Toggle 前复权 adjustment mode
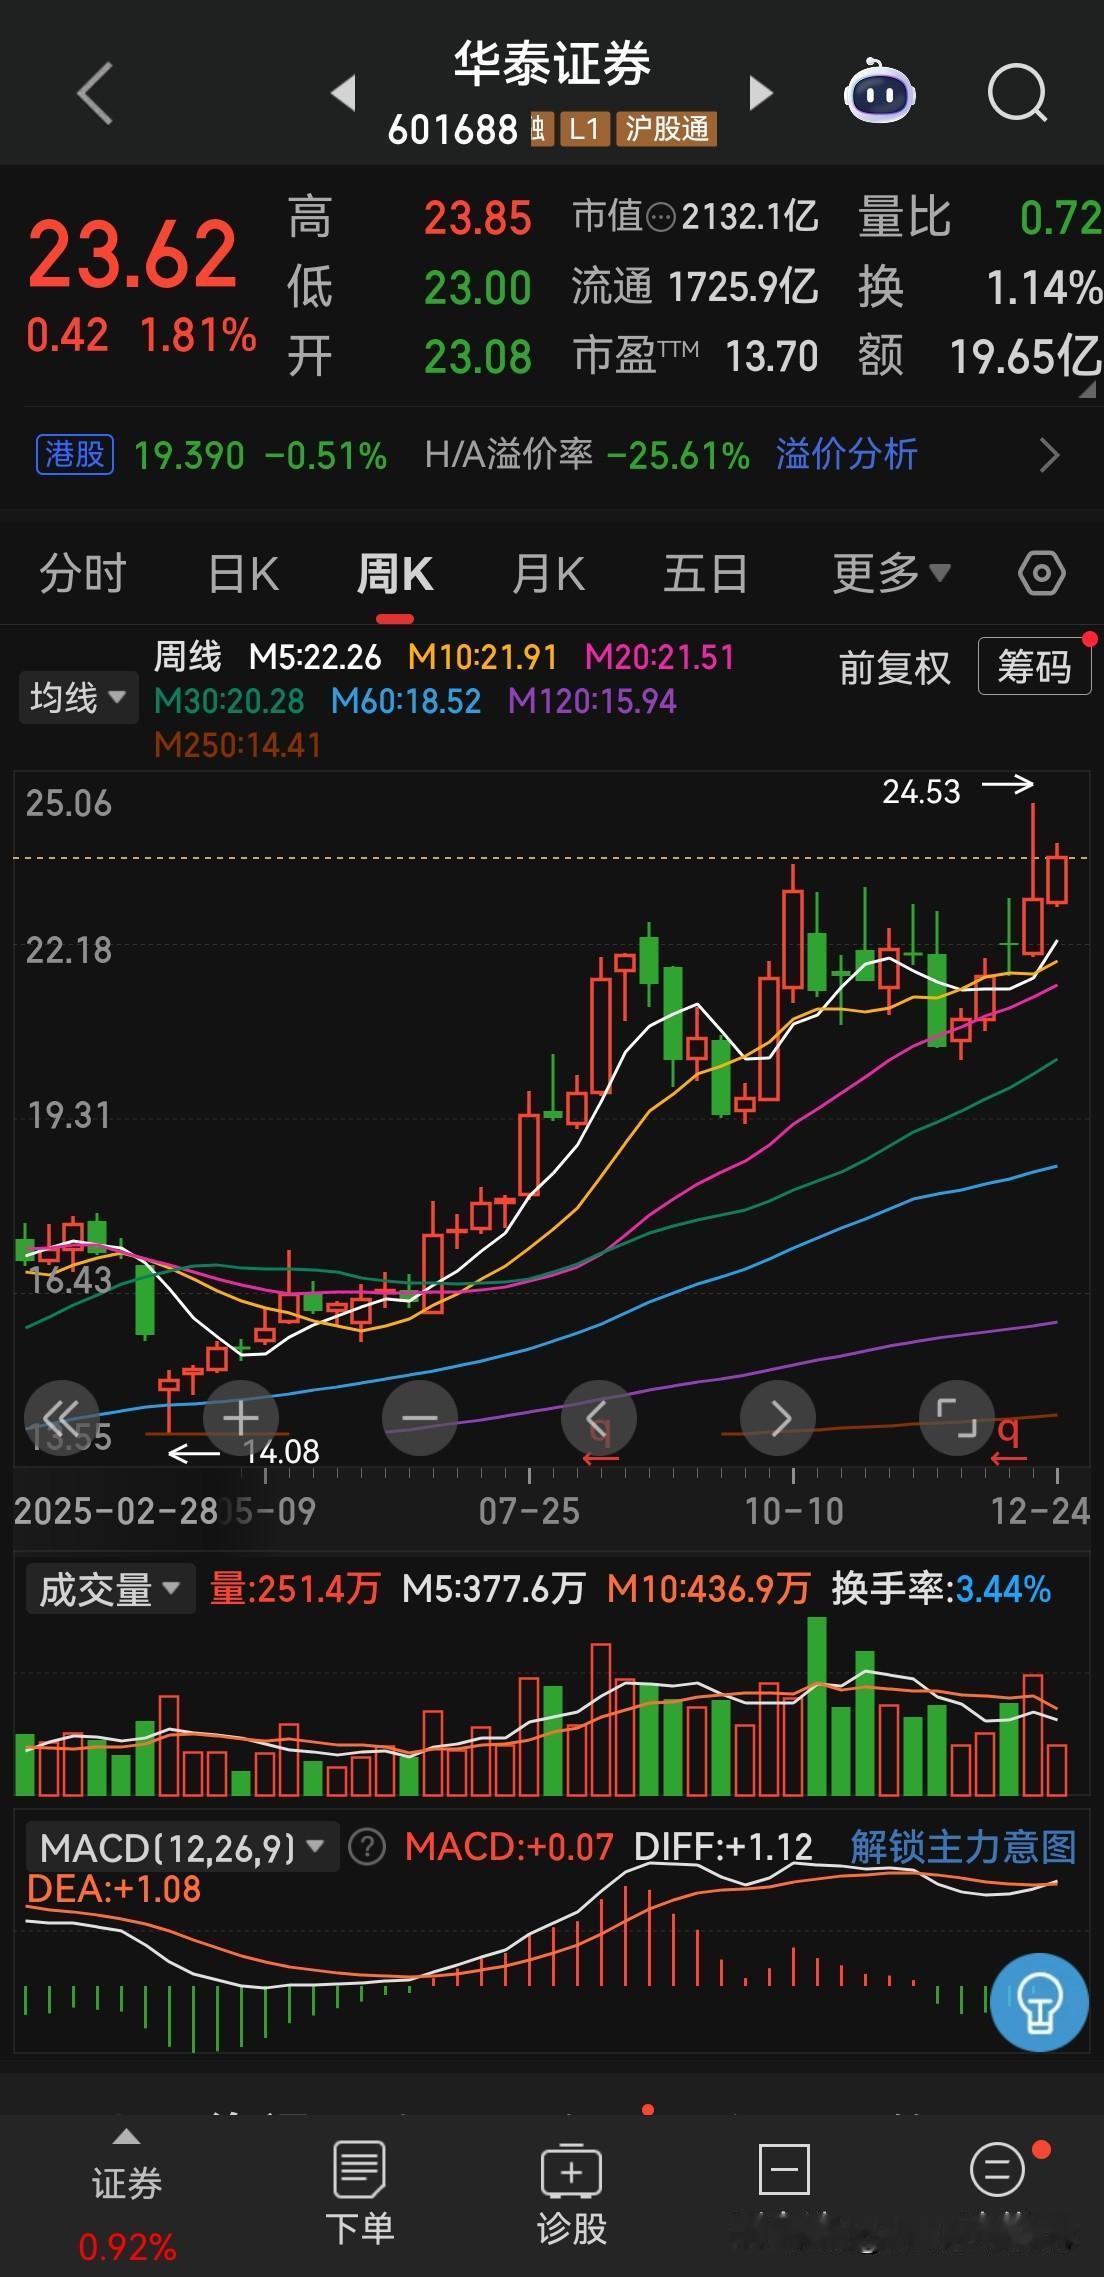The image size is (1104, 2277). tap(894, 668)
